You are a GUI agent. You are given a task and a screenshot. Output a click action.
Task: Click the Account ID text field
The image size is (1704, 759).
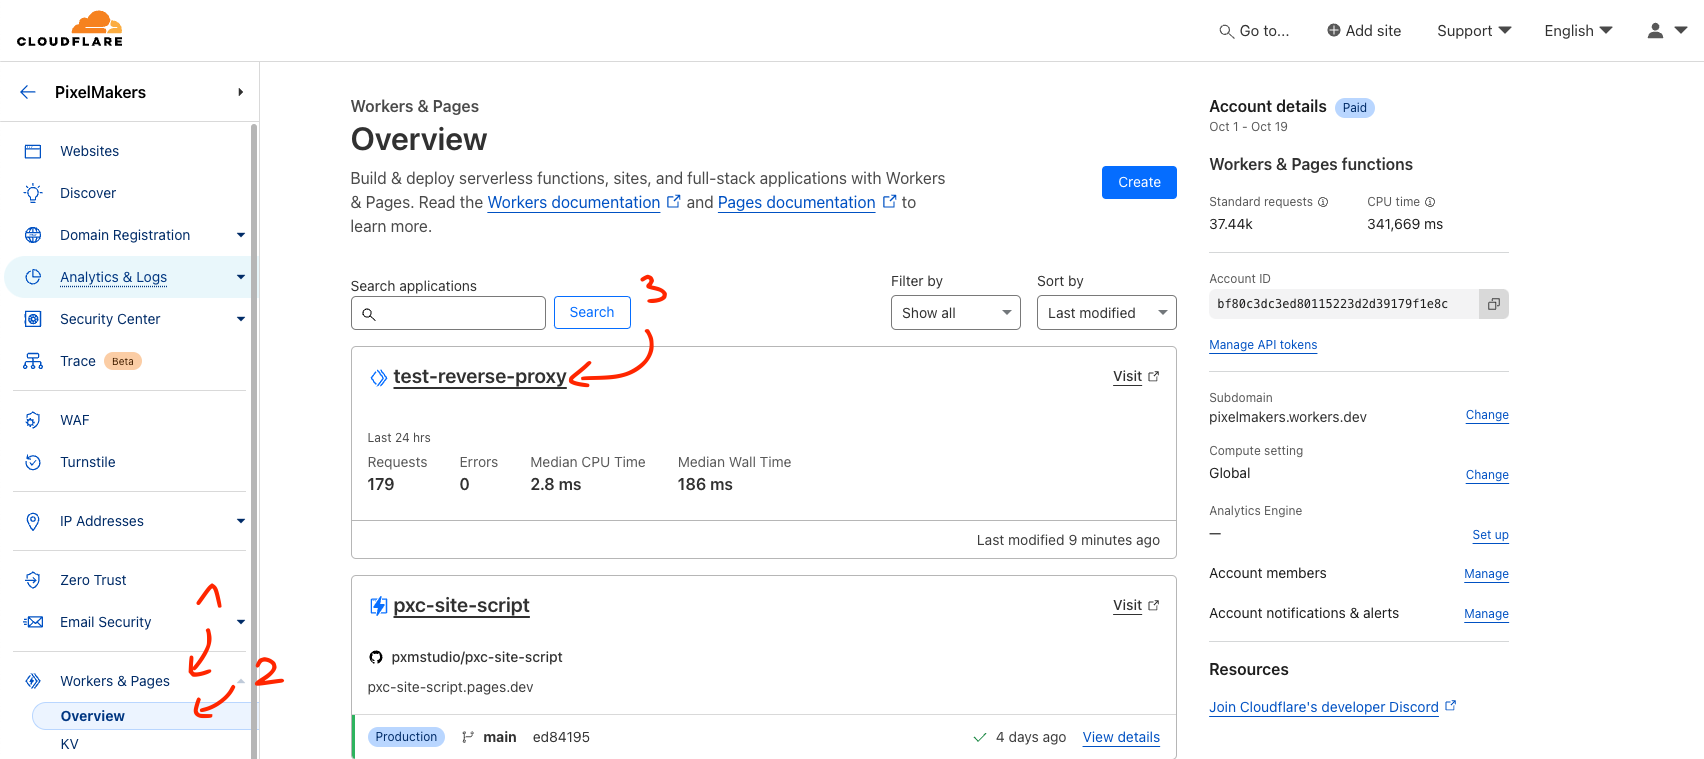1344,304
